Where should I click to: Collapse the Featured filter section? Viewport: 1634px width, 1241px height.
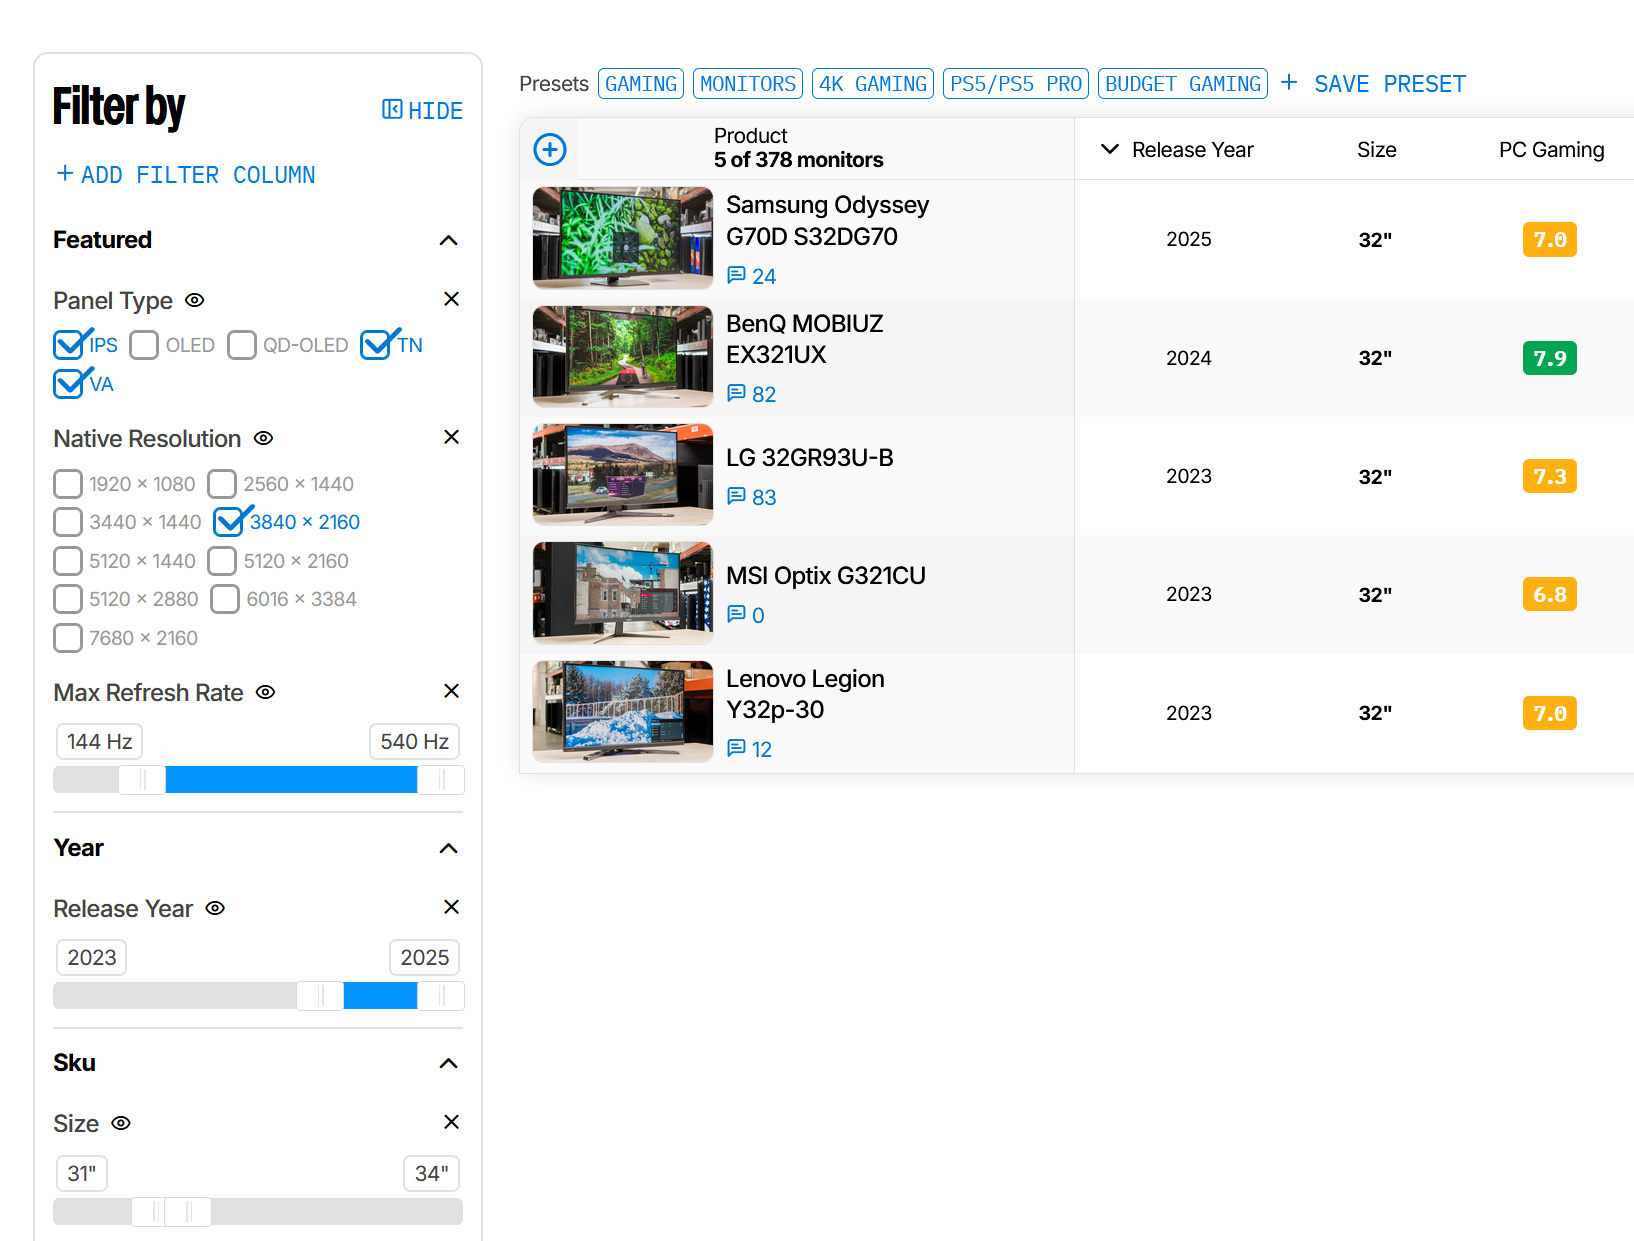click(x=449, y=240)
